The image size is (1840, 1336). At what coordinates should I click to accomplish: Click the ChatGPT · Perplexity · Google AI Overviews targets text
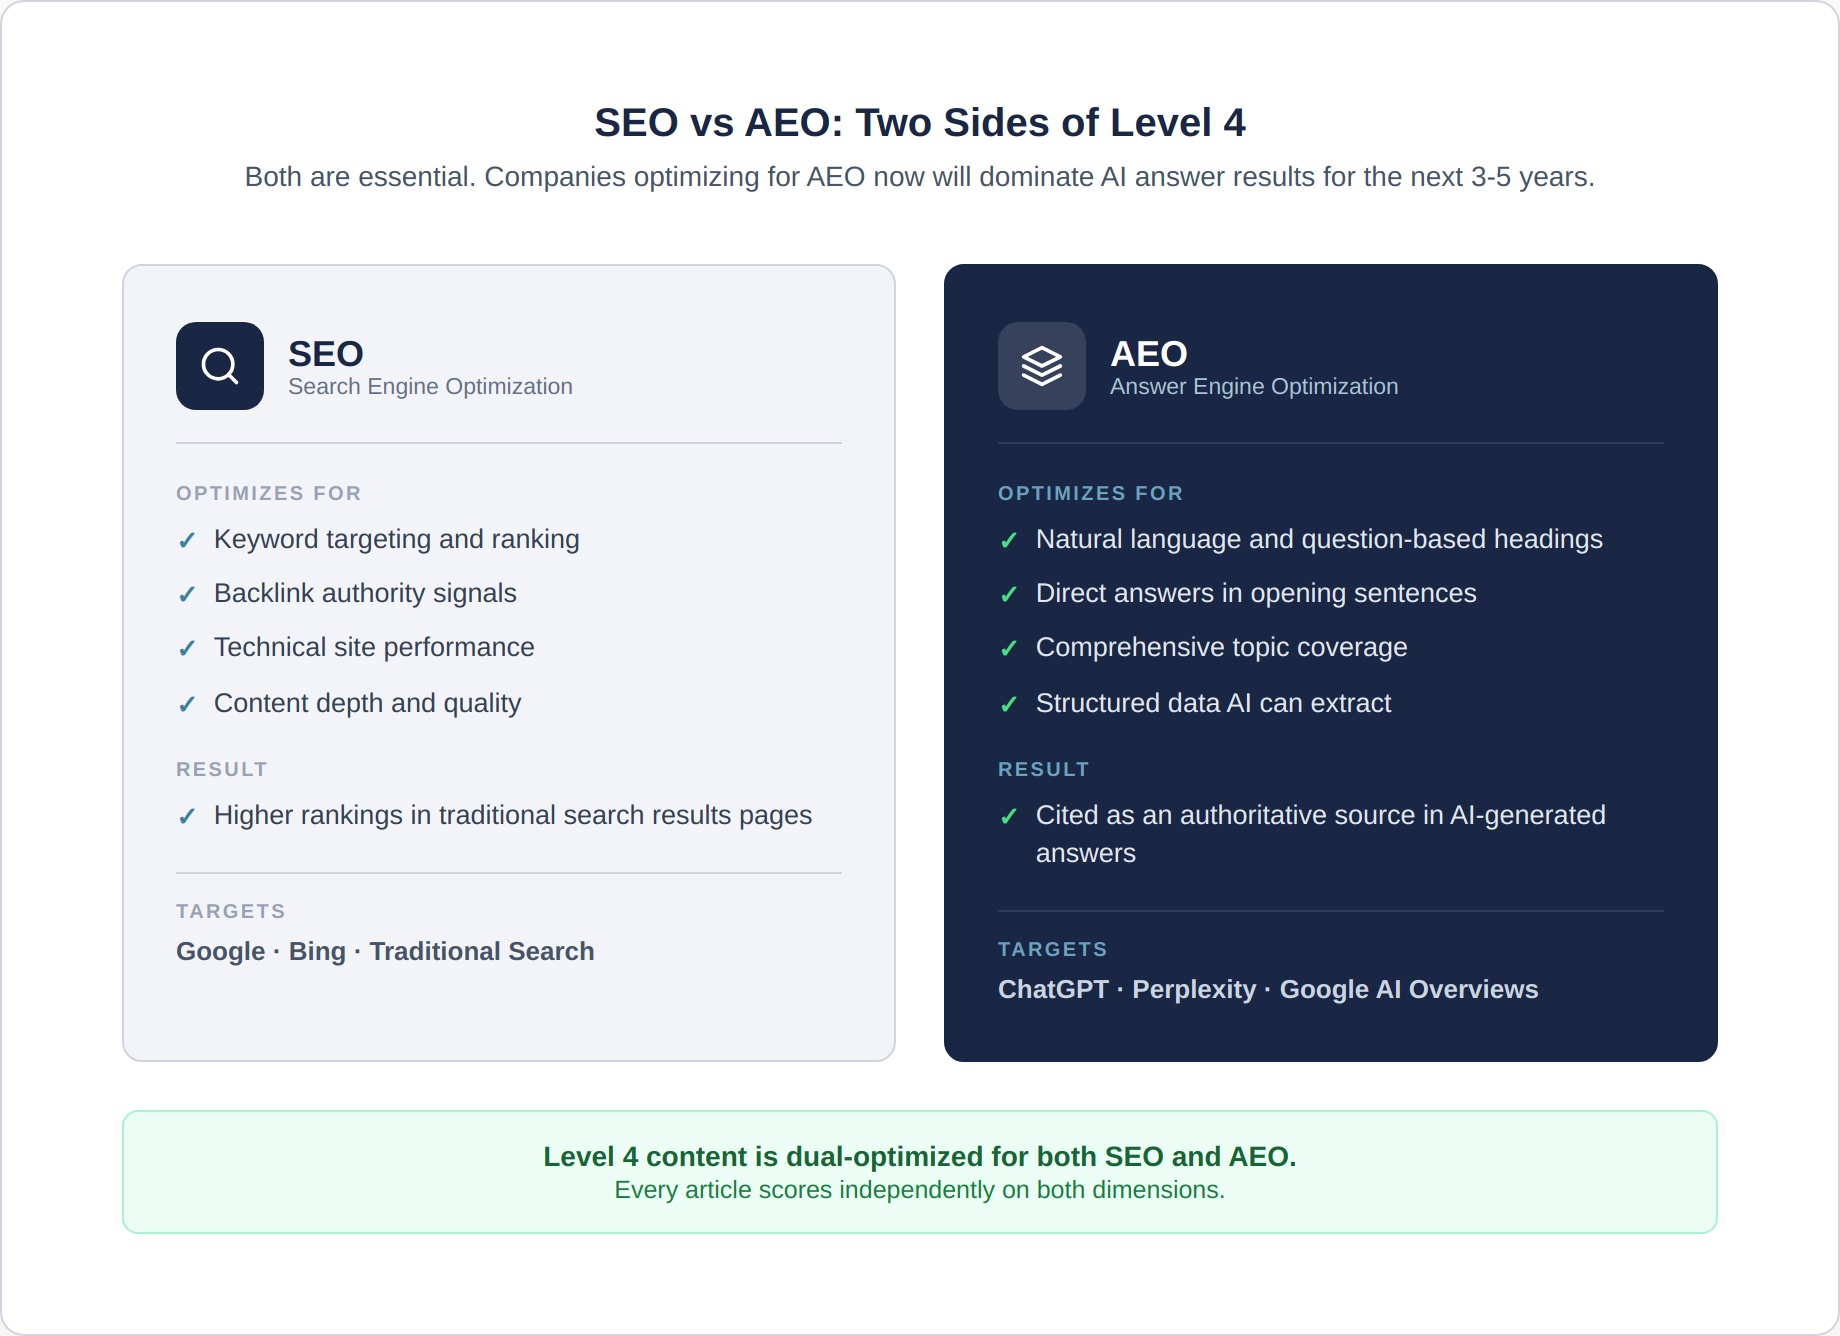pyautogui.click(x=1267, y=989)
